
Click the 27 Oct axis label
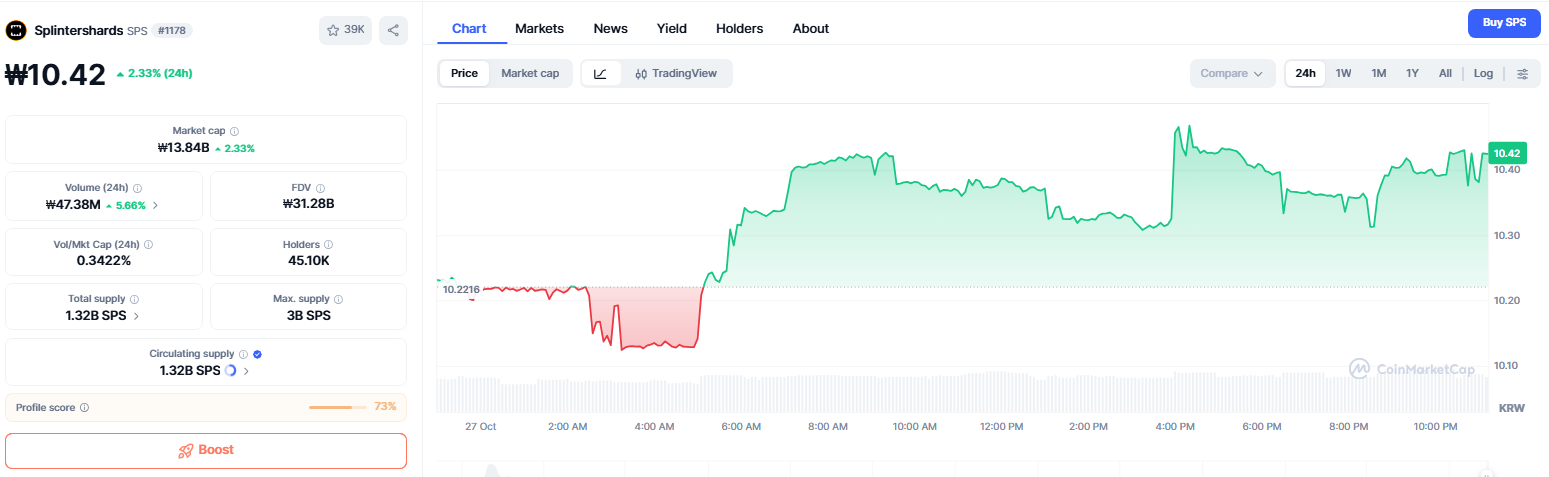(x=480, y=427)
